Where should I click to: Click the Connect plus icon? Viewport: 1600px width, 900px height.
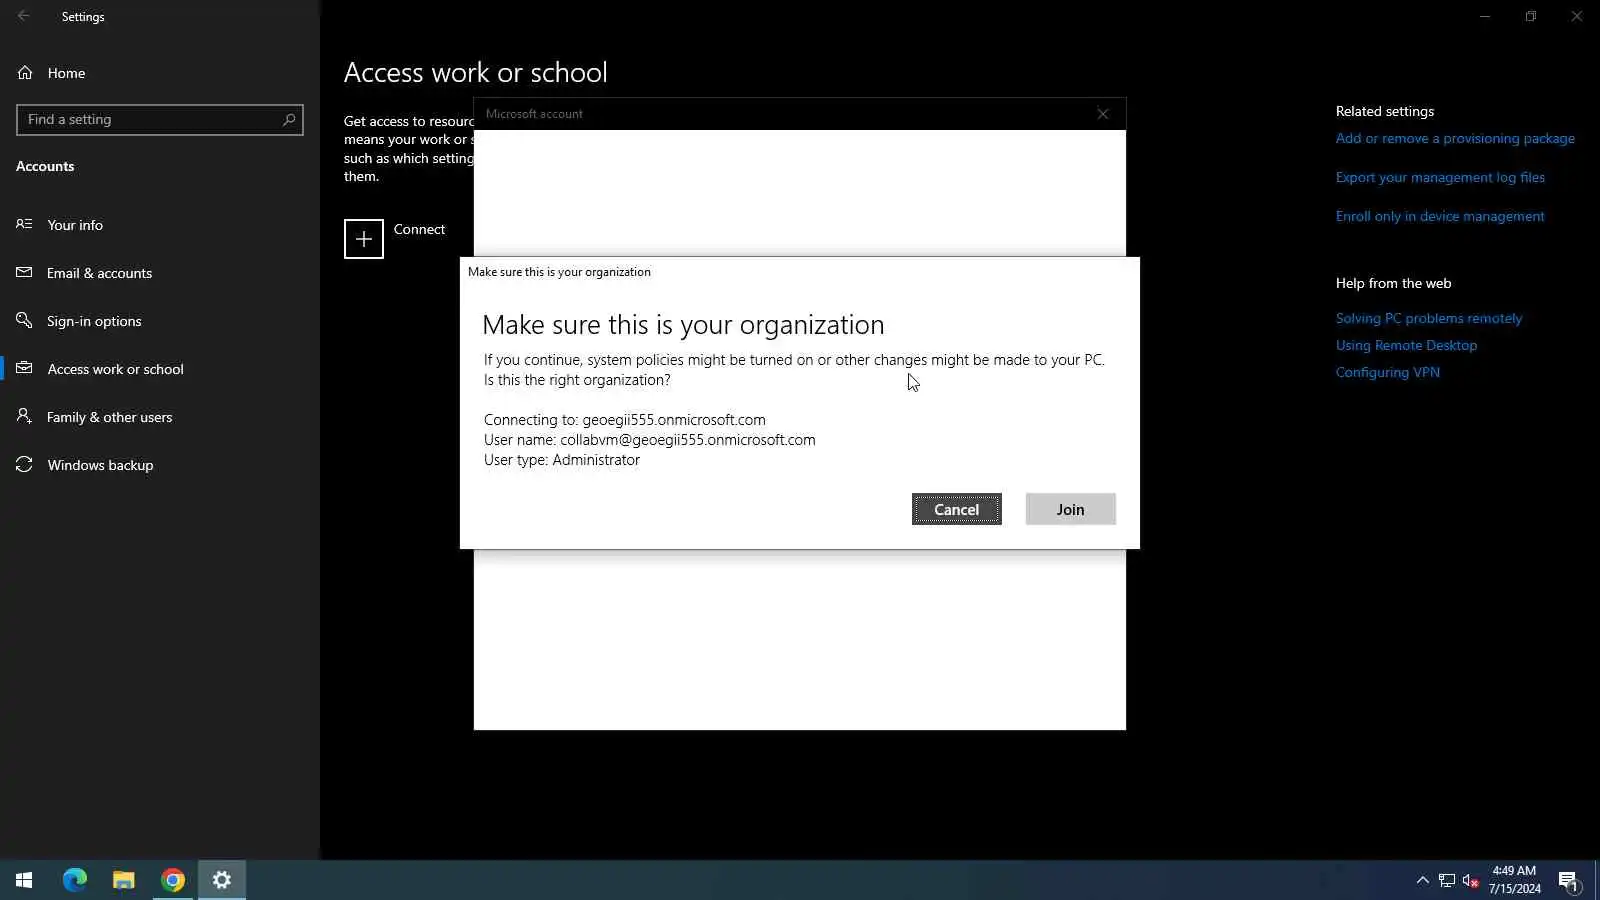364,239
